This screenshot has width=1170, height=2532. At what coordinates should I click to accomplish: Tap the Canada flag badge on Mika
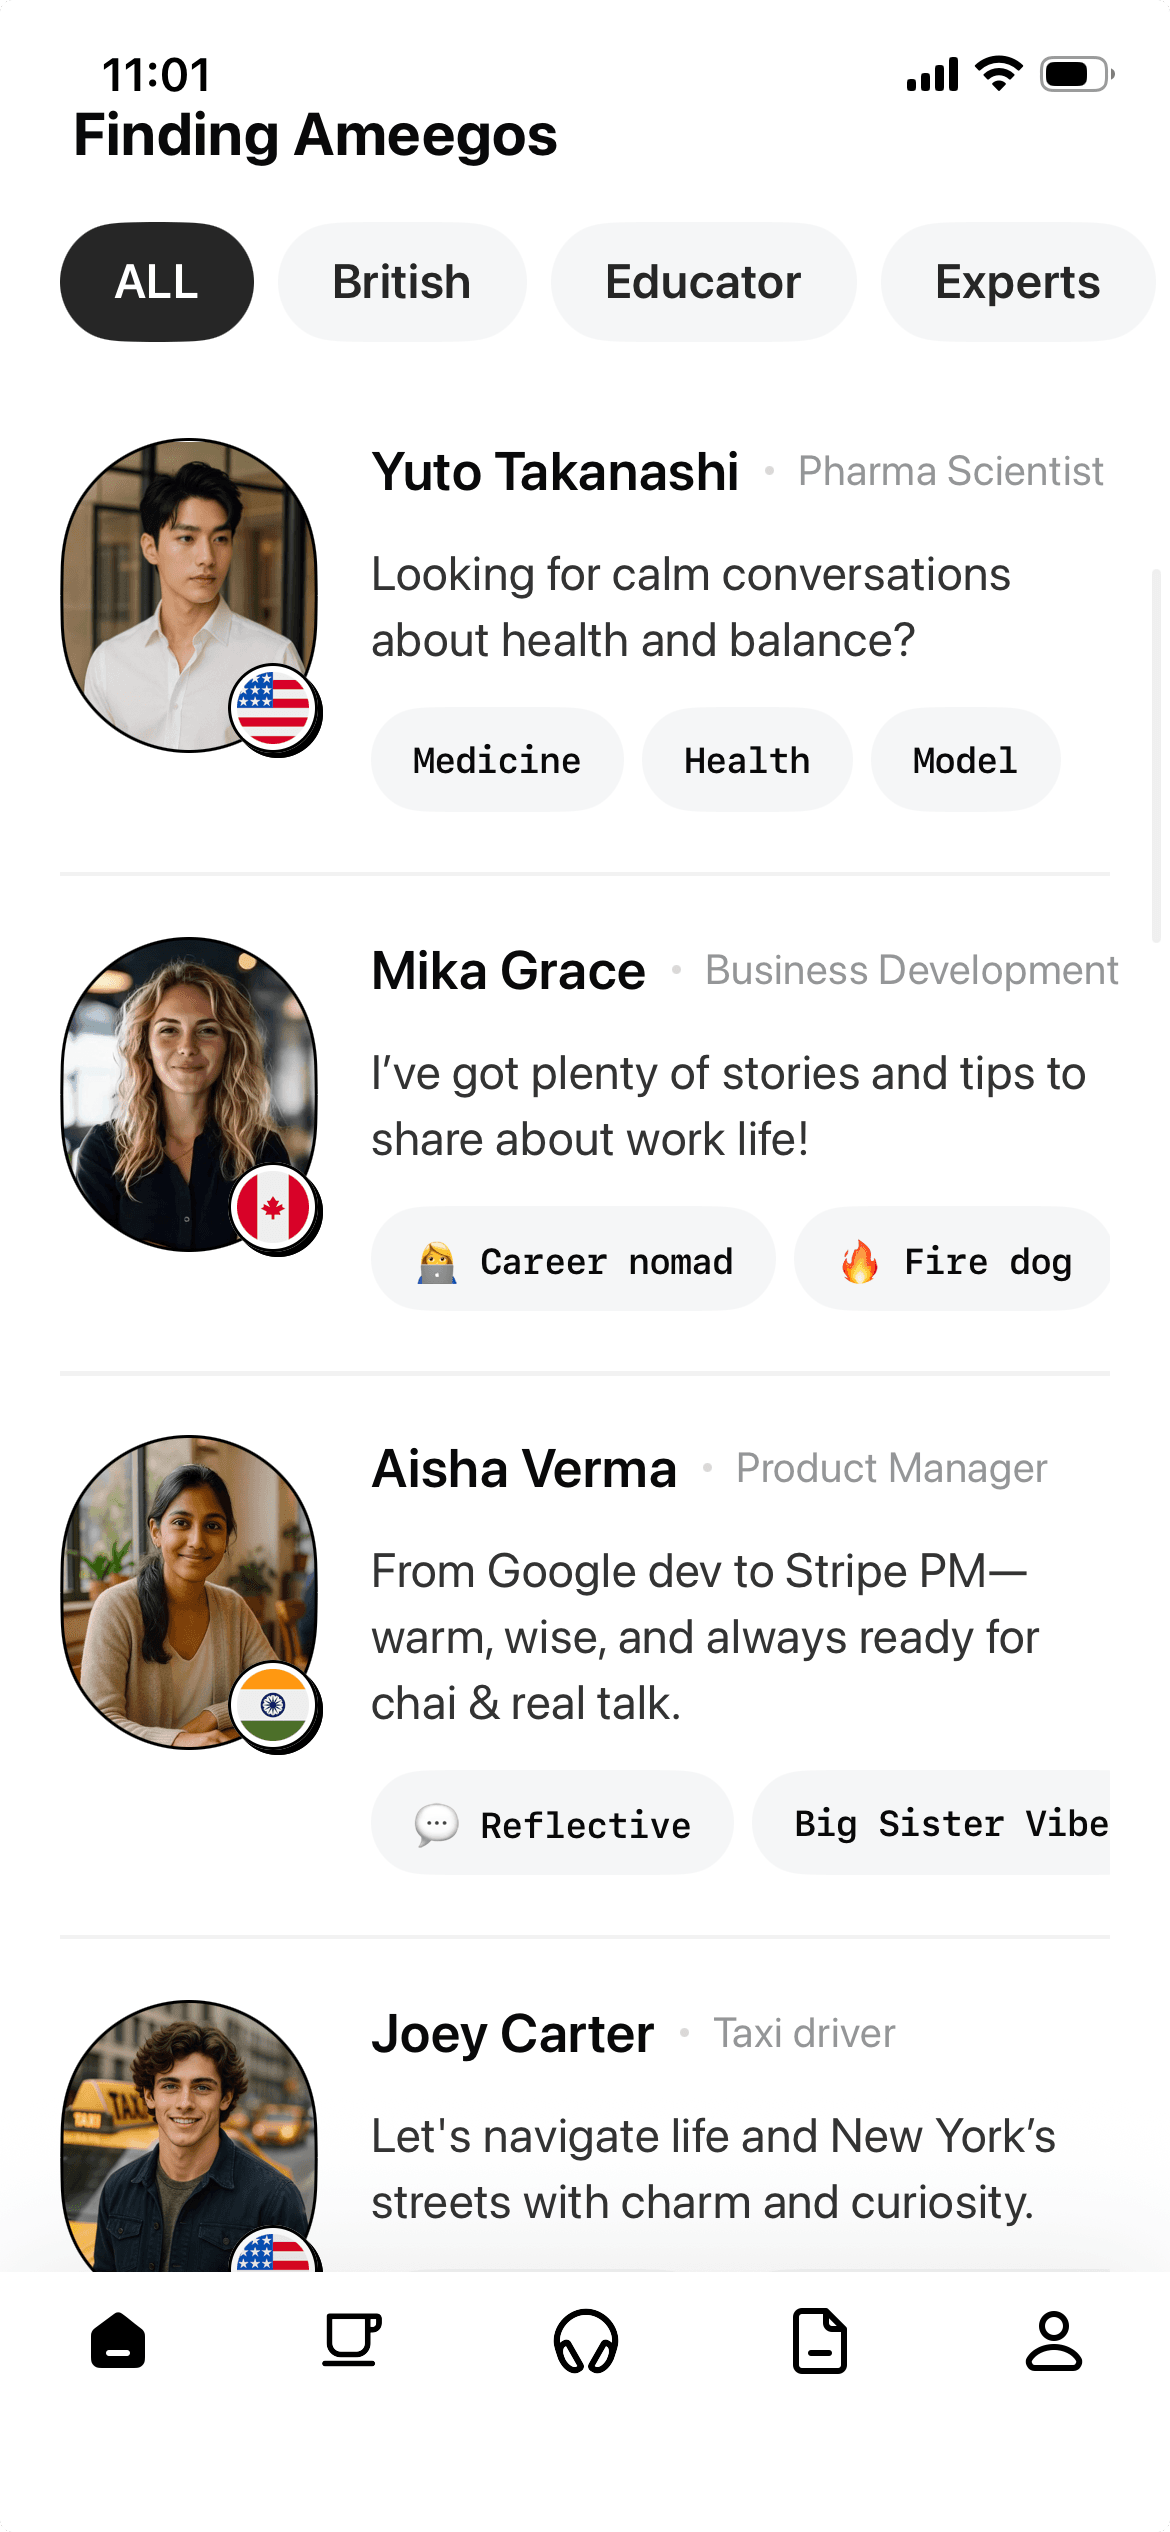(x=273, y=1208)
